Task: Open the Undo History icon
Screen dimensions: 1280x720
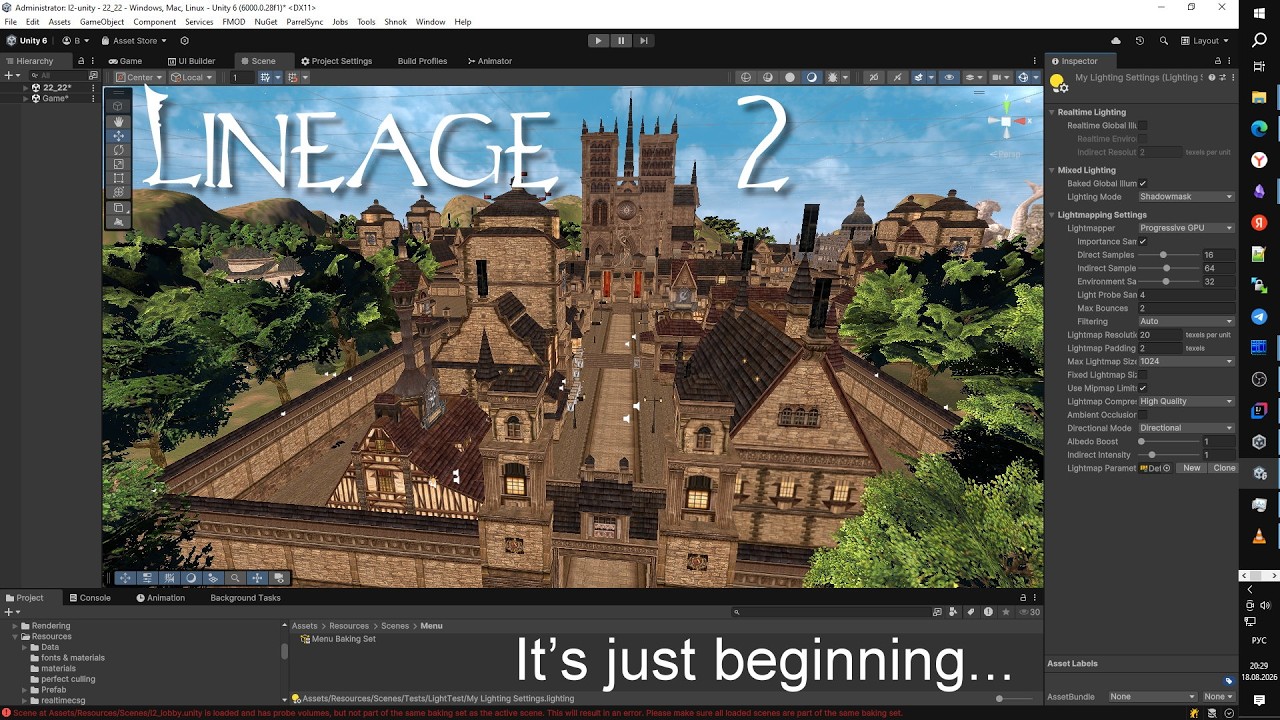Action: [1140, 41]
